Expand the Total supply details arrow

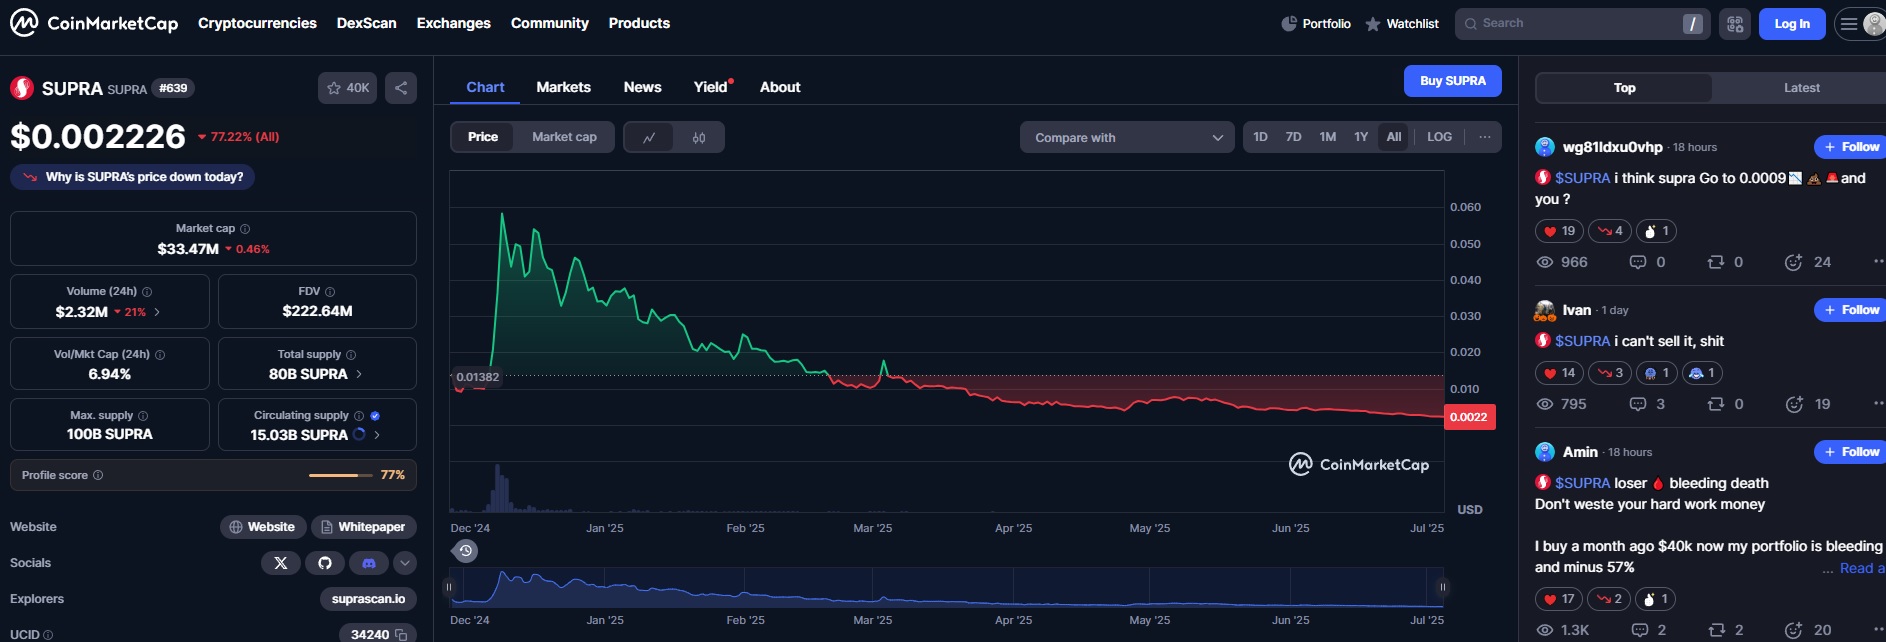click(x=359, y=374)
